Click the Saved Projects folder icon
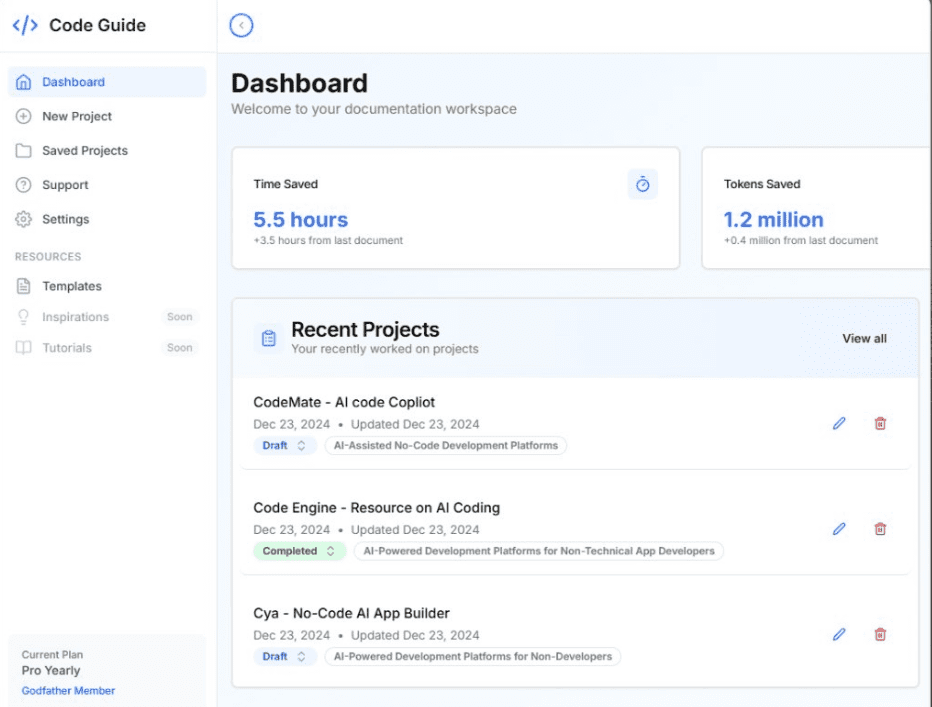This screenshot has width=932, height=707. [23, 151]
